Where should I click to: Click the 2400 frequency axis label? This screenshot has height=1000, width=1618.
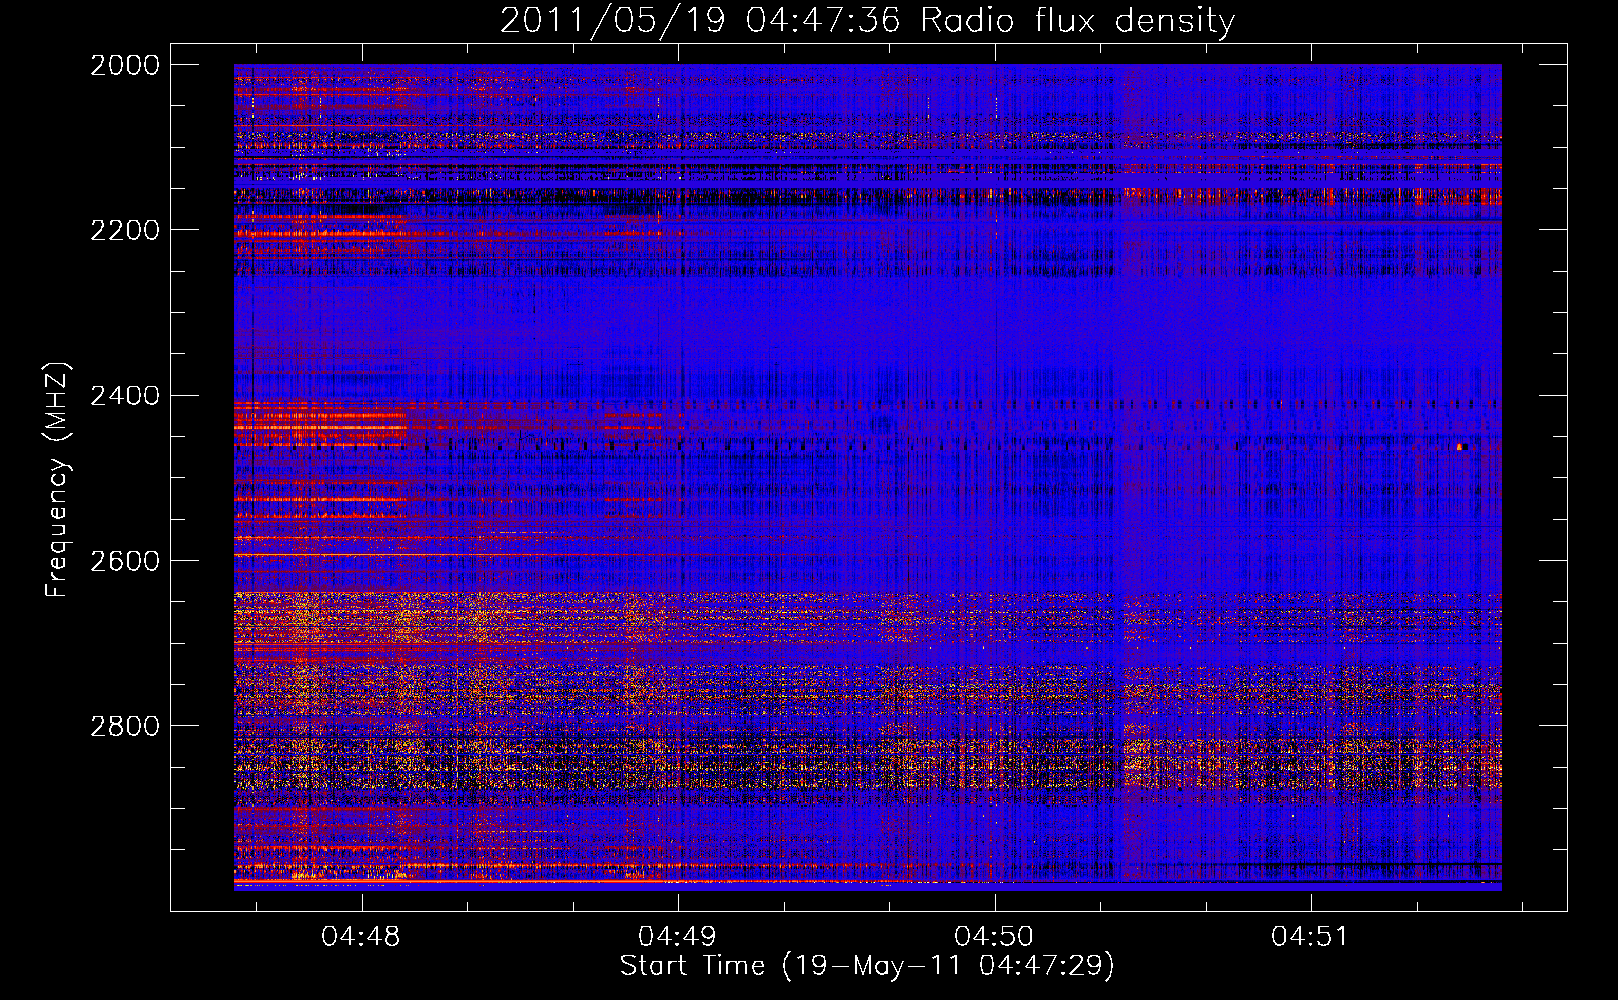[x=125, y=396]
